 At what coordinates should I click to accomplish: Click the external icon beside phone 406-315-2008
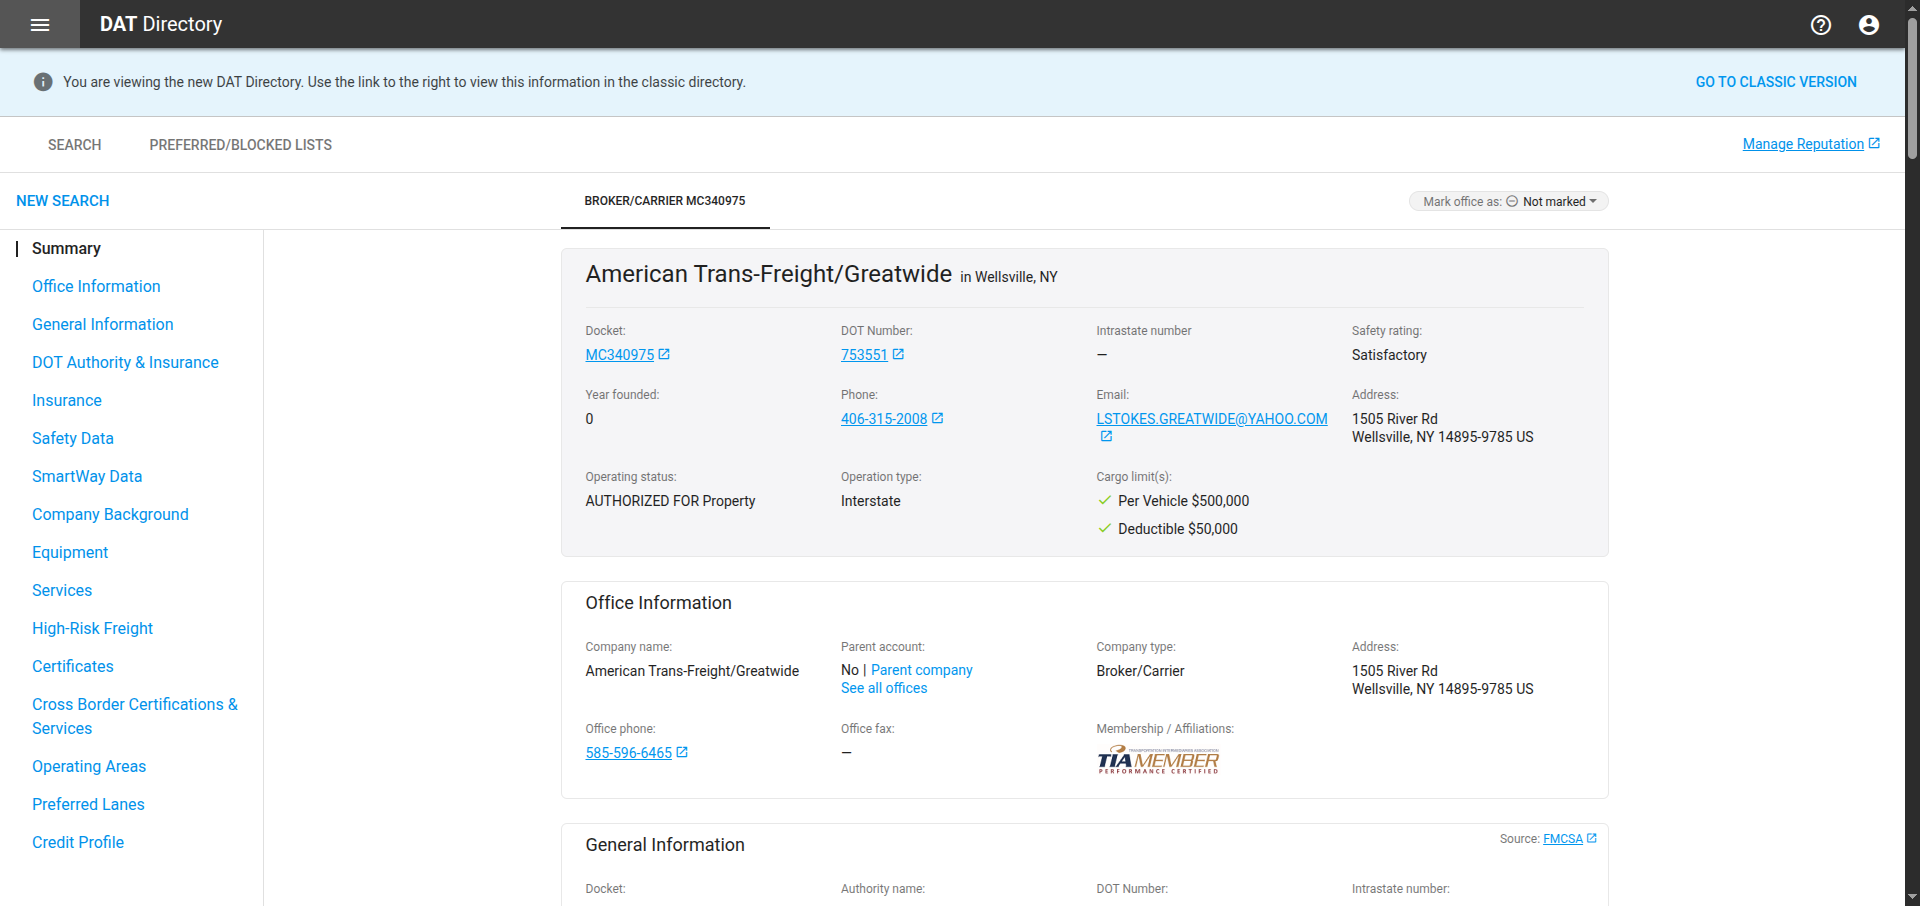(937, 418)
